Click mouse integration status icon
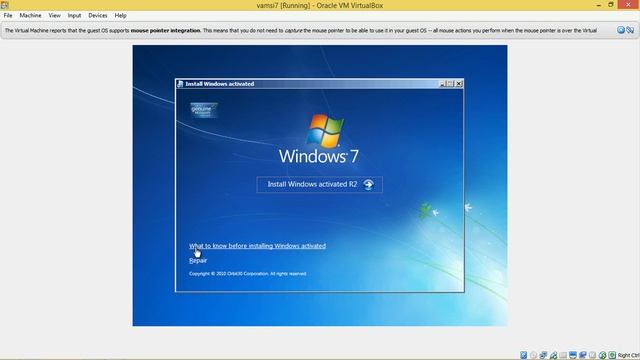 tap(602, 355)
